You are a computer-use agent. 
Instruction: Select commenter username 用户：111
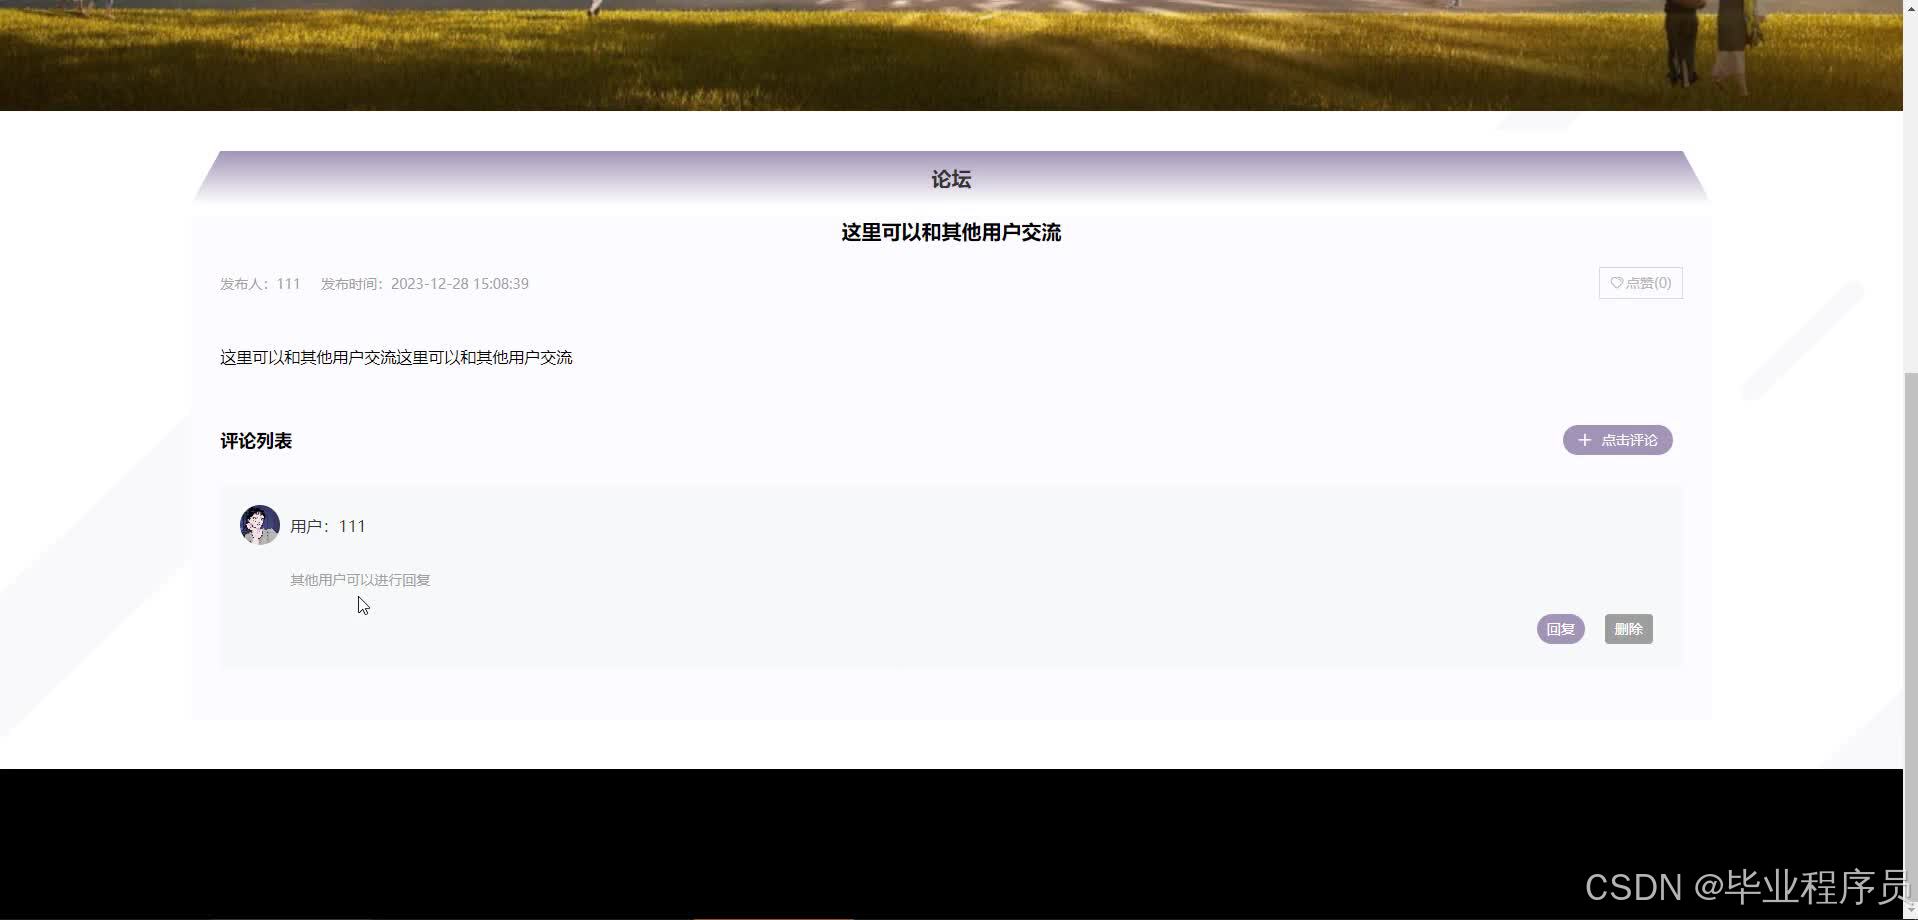click(327, 525)
